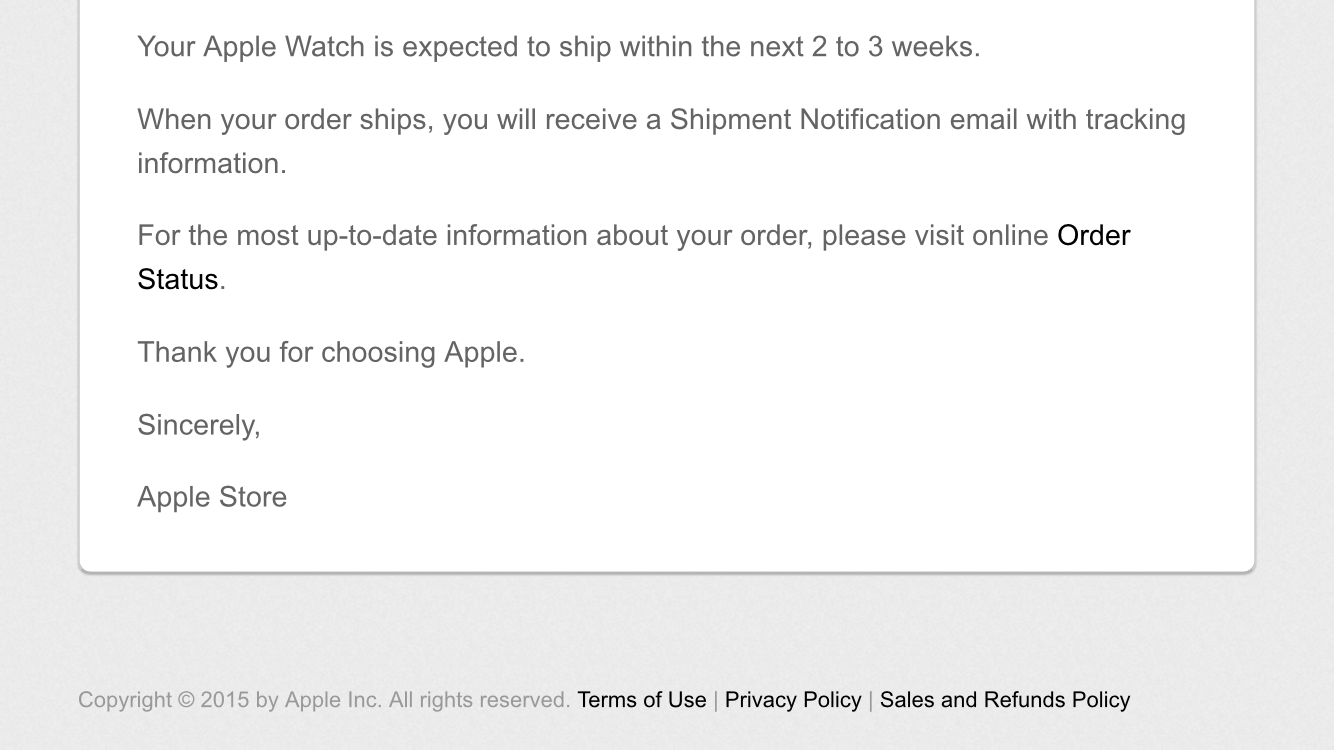This screenshot has width=1334, height=750.
Task: Click the "All rights reserved." footer text
Action: 479,700
